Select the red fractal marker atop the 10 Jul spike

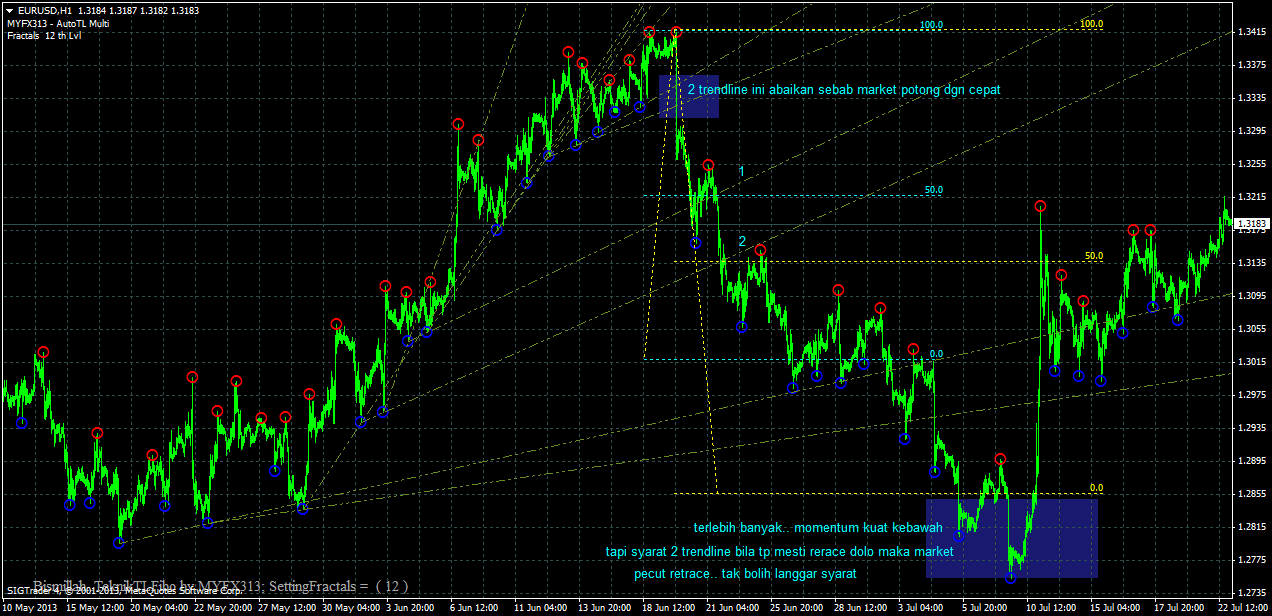coord(1040,205)
